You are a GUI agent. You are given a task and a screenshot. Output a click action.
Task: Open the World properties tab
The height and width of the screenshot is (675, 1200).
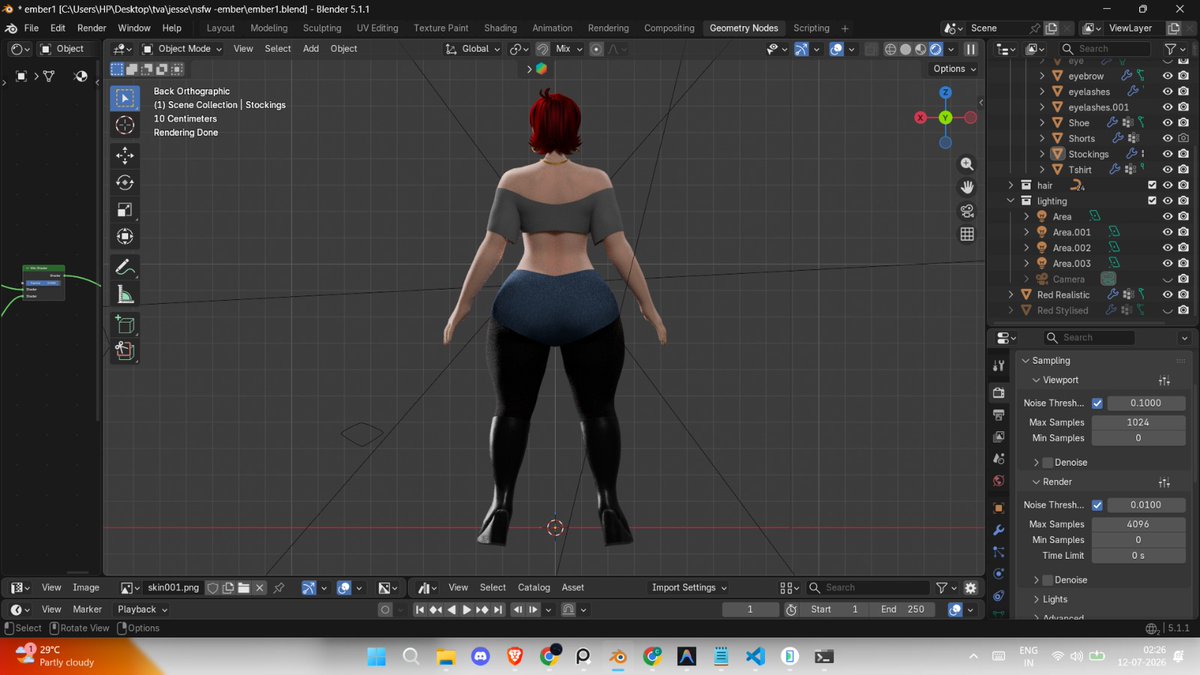[998, 481]
